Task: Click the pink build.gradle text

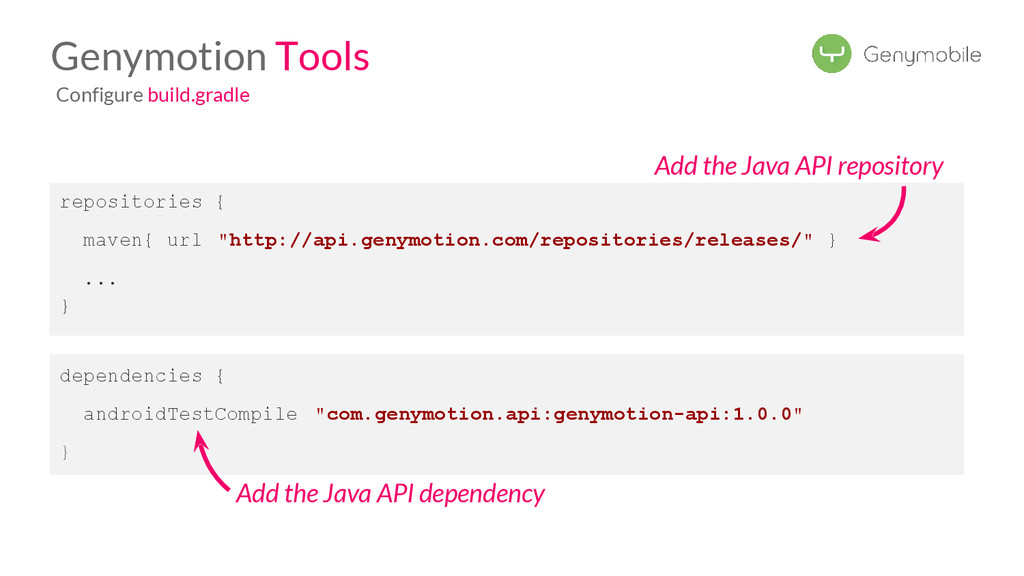Action: 198,95
